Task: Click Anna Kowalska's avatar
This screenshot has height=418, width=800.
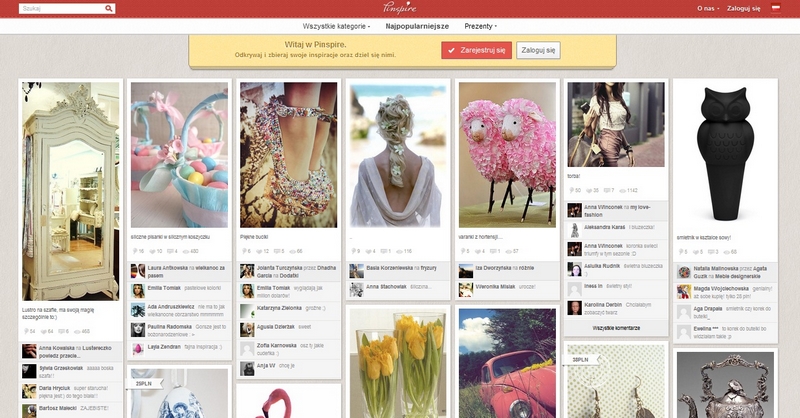Action: tap(29, 351)
